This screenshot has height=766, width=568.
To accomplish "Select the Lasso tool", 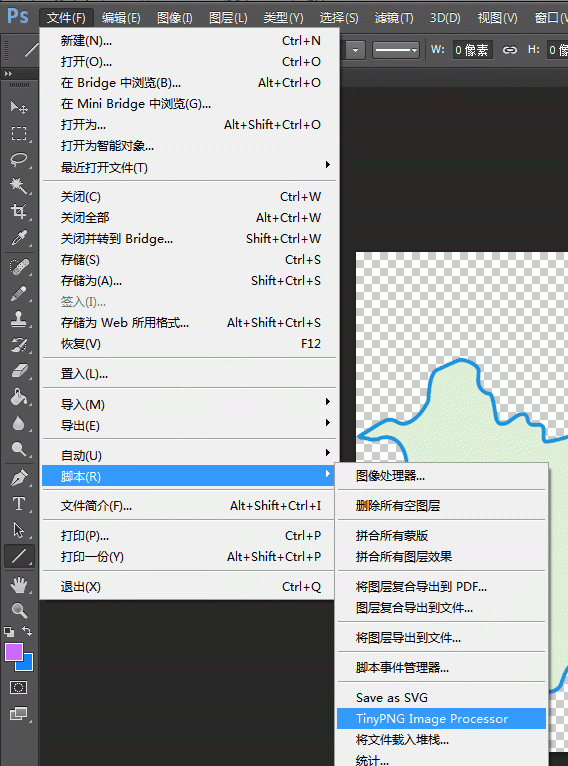I will click(x=19, y=159).
